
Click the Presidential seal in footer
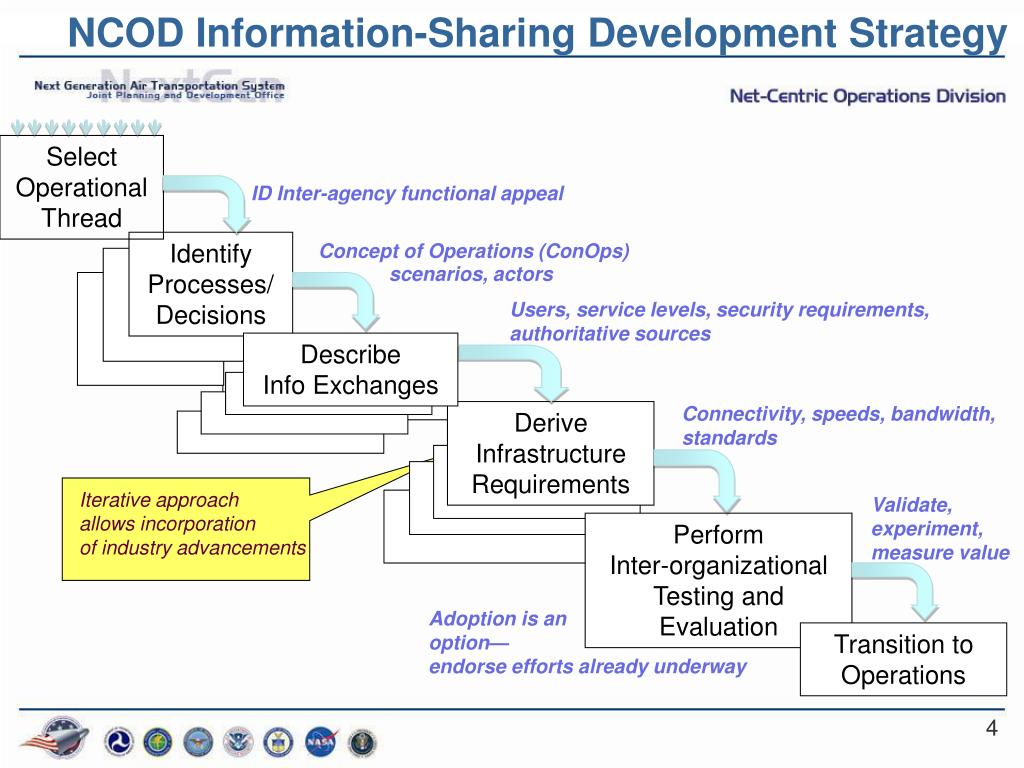pyautogui.click(x=362, y=742)
